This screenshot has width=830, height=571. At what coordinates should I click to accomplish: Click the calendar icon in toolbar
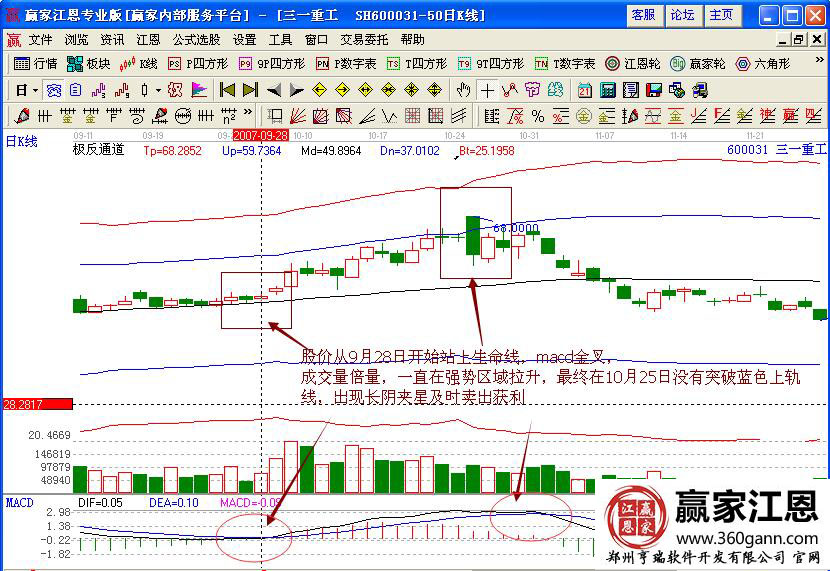(584, 89)
